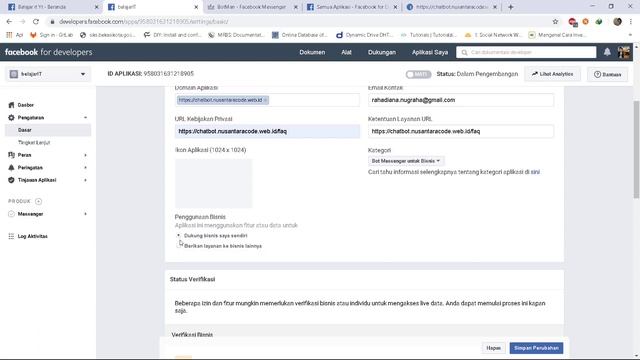640x360 pixels.
Task: Open the MRBS Documentation bookmark
Action: pos(236,35)
